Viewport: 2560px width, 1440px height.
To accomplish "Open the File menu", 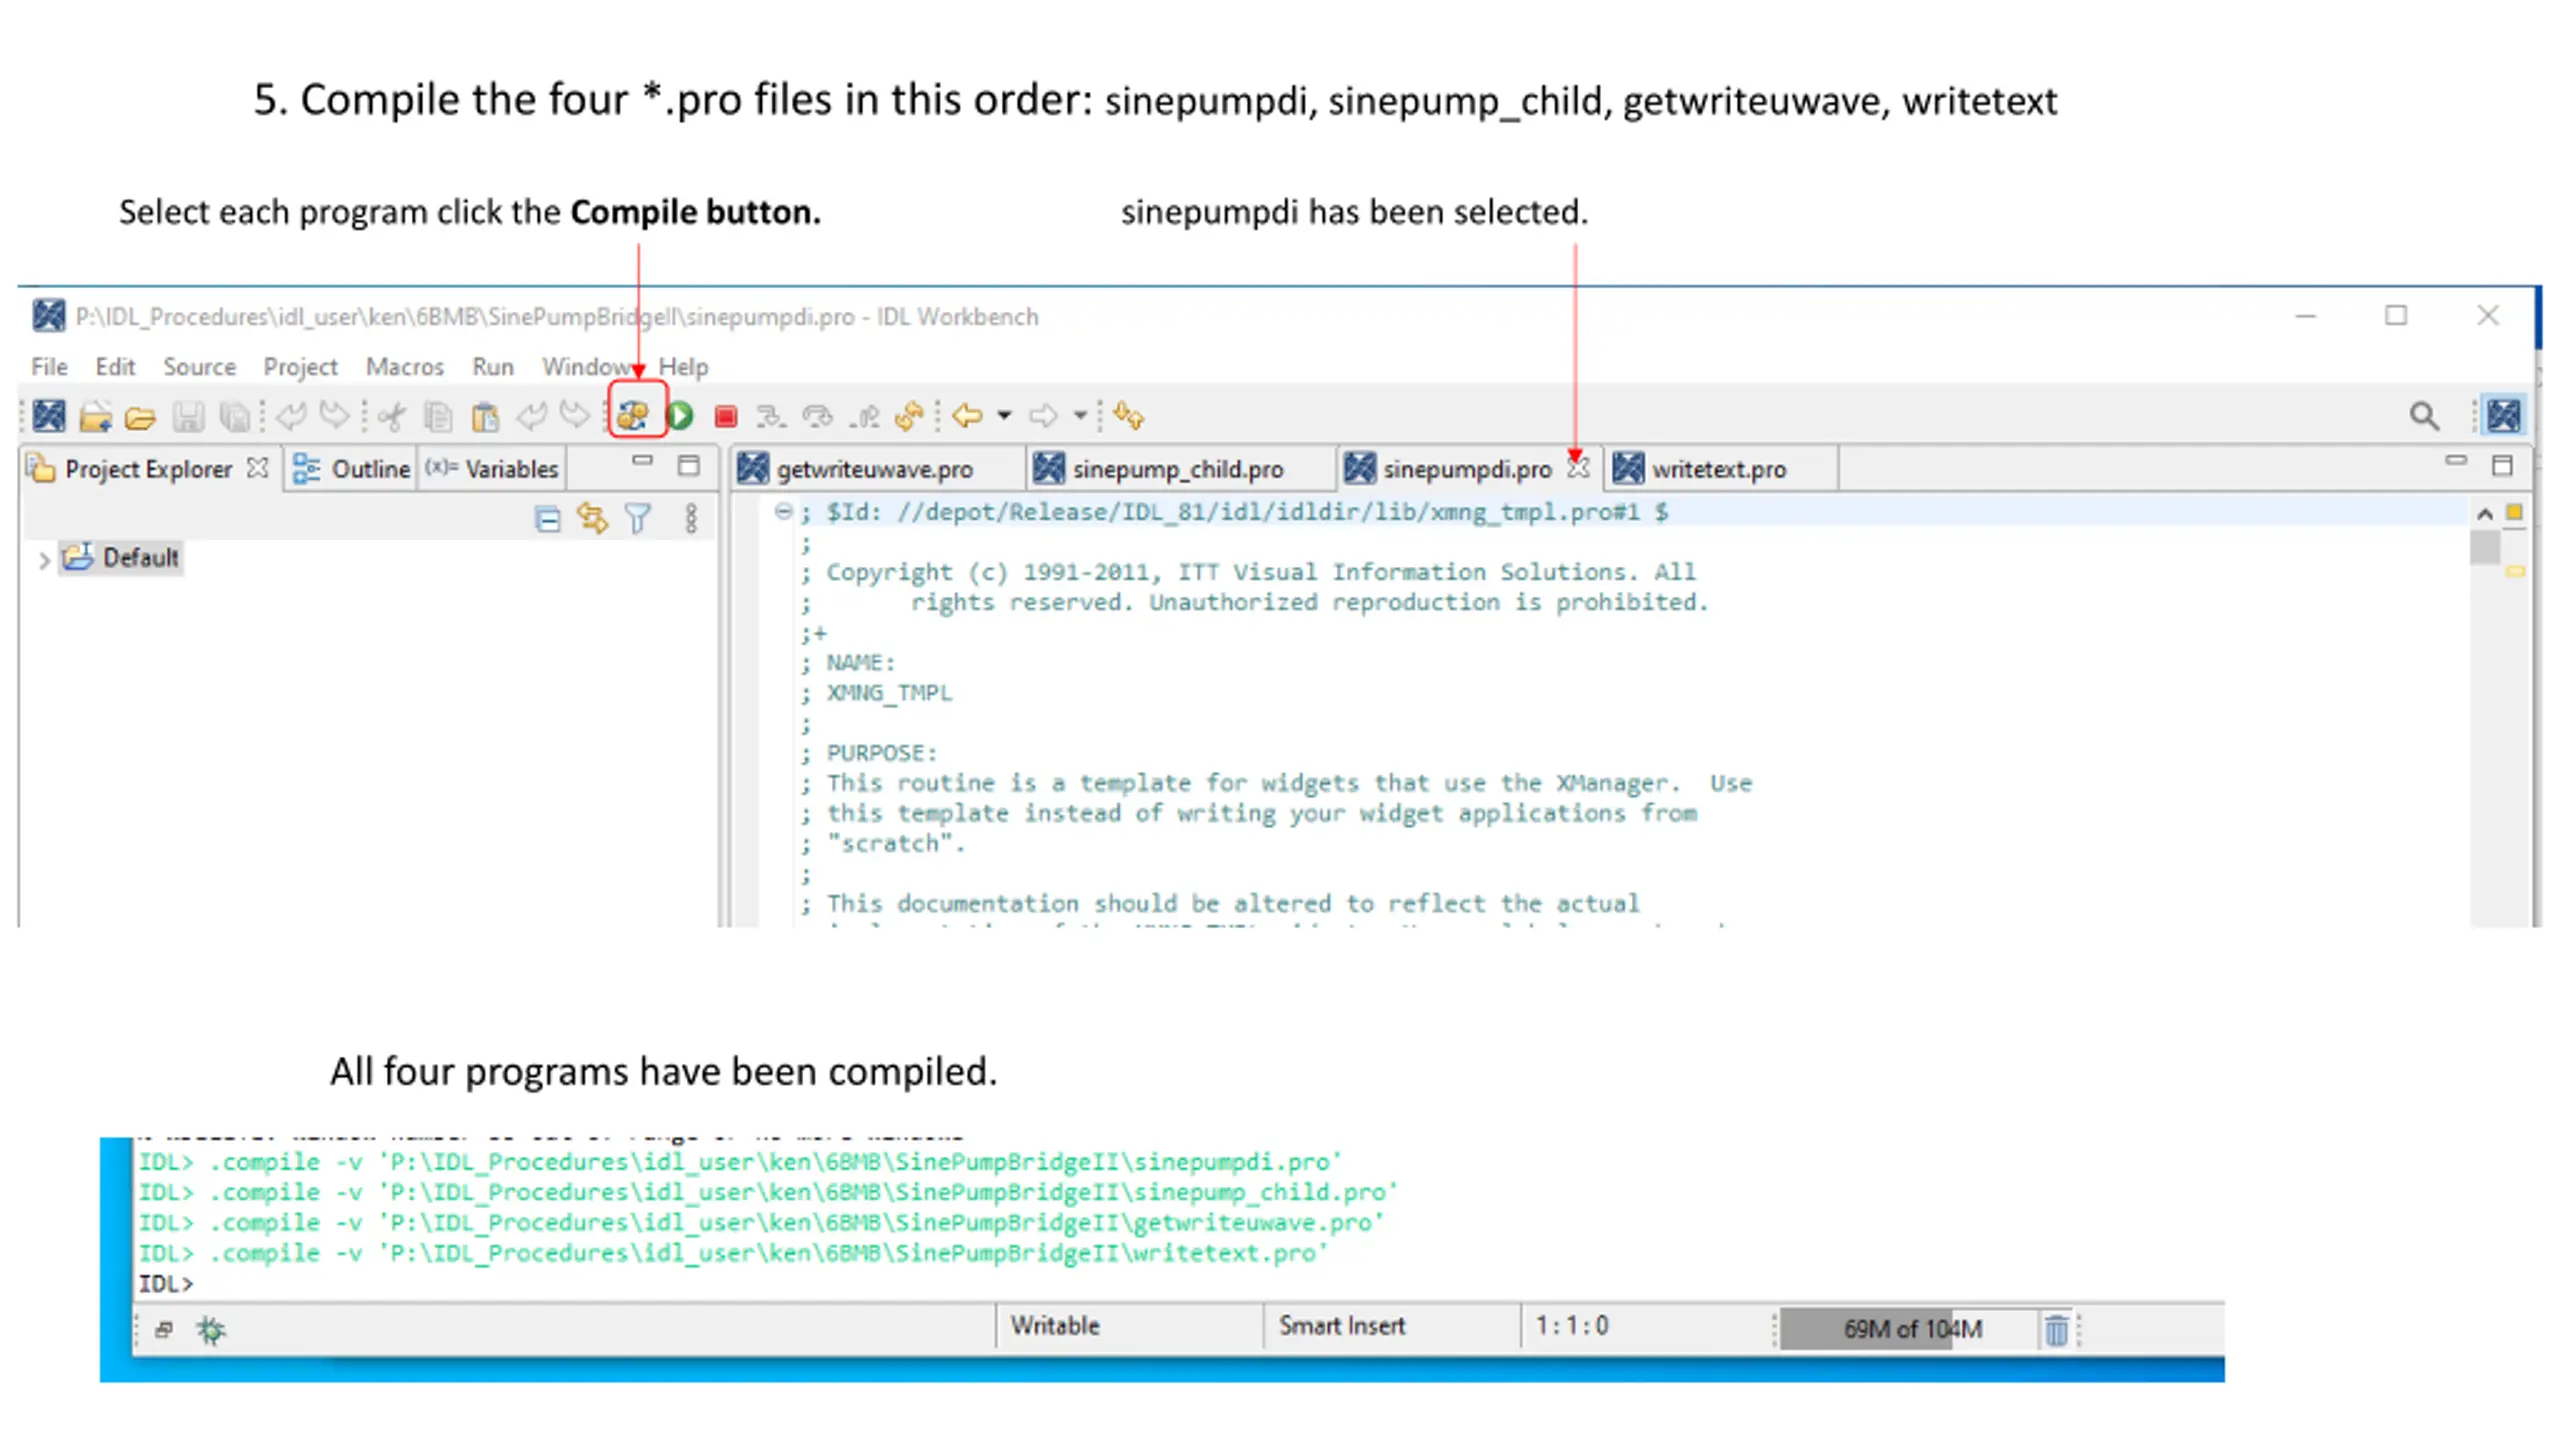I will point(49,367).
